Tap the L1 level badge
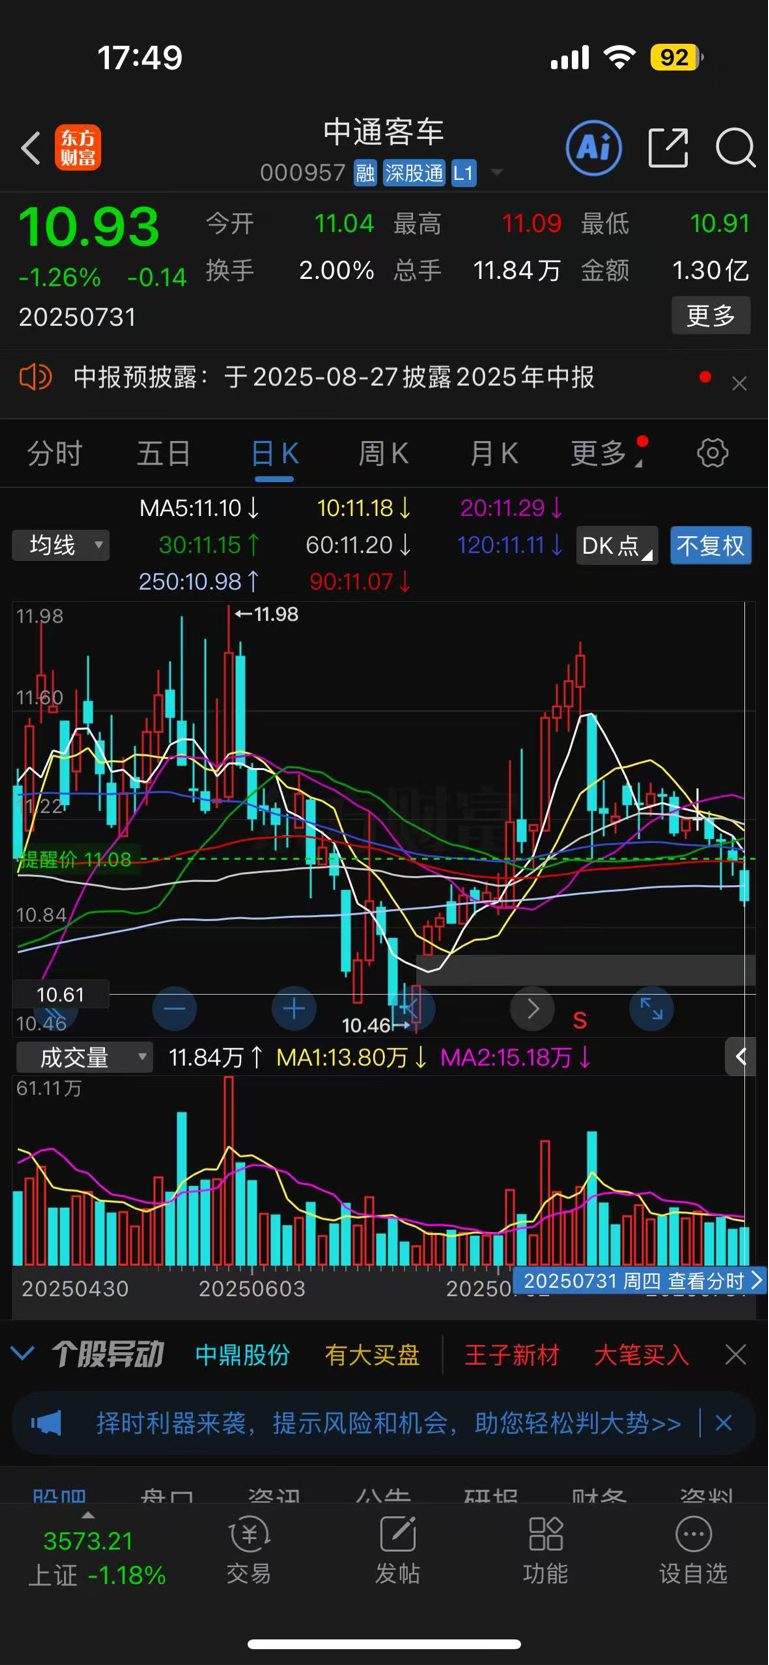 pos(463,173)
